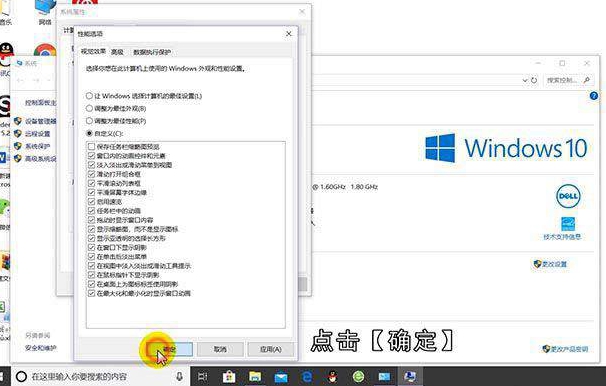Click the blue help question mark icon
606x386 pixels.
click(x=594, y=96)
